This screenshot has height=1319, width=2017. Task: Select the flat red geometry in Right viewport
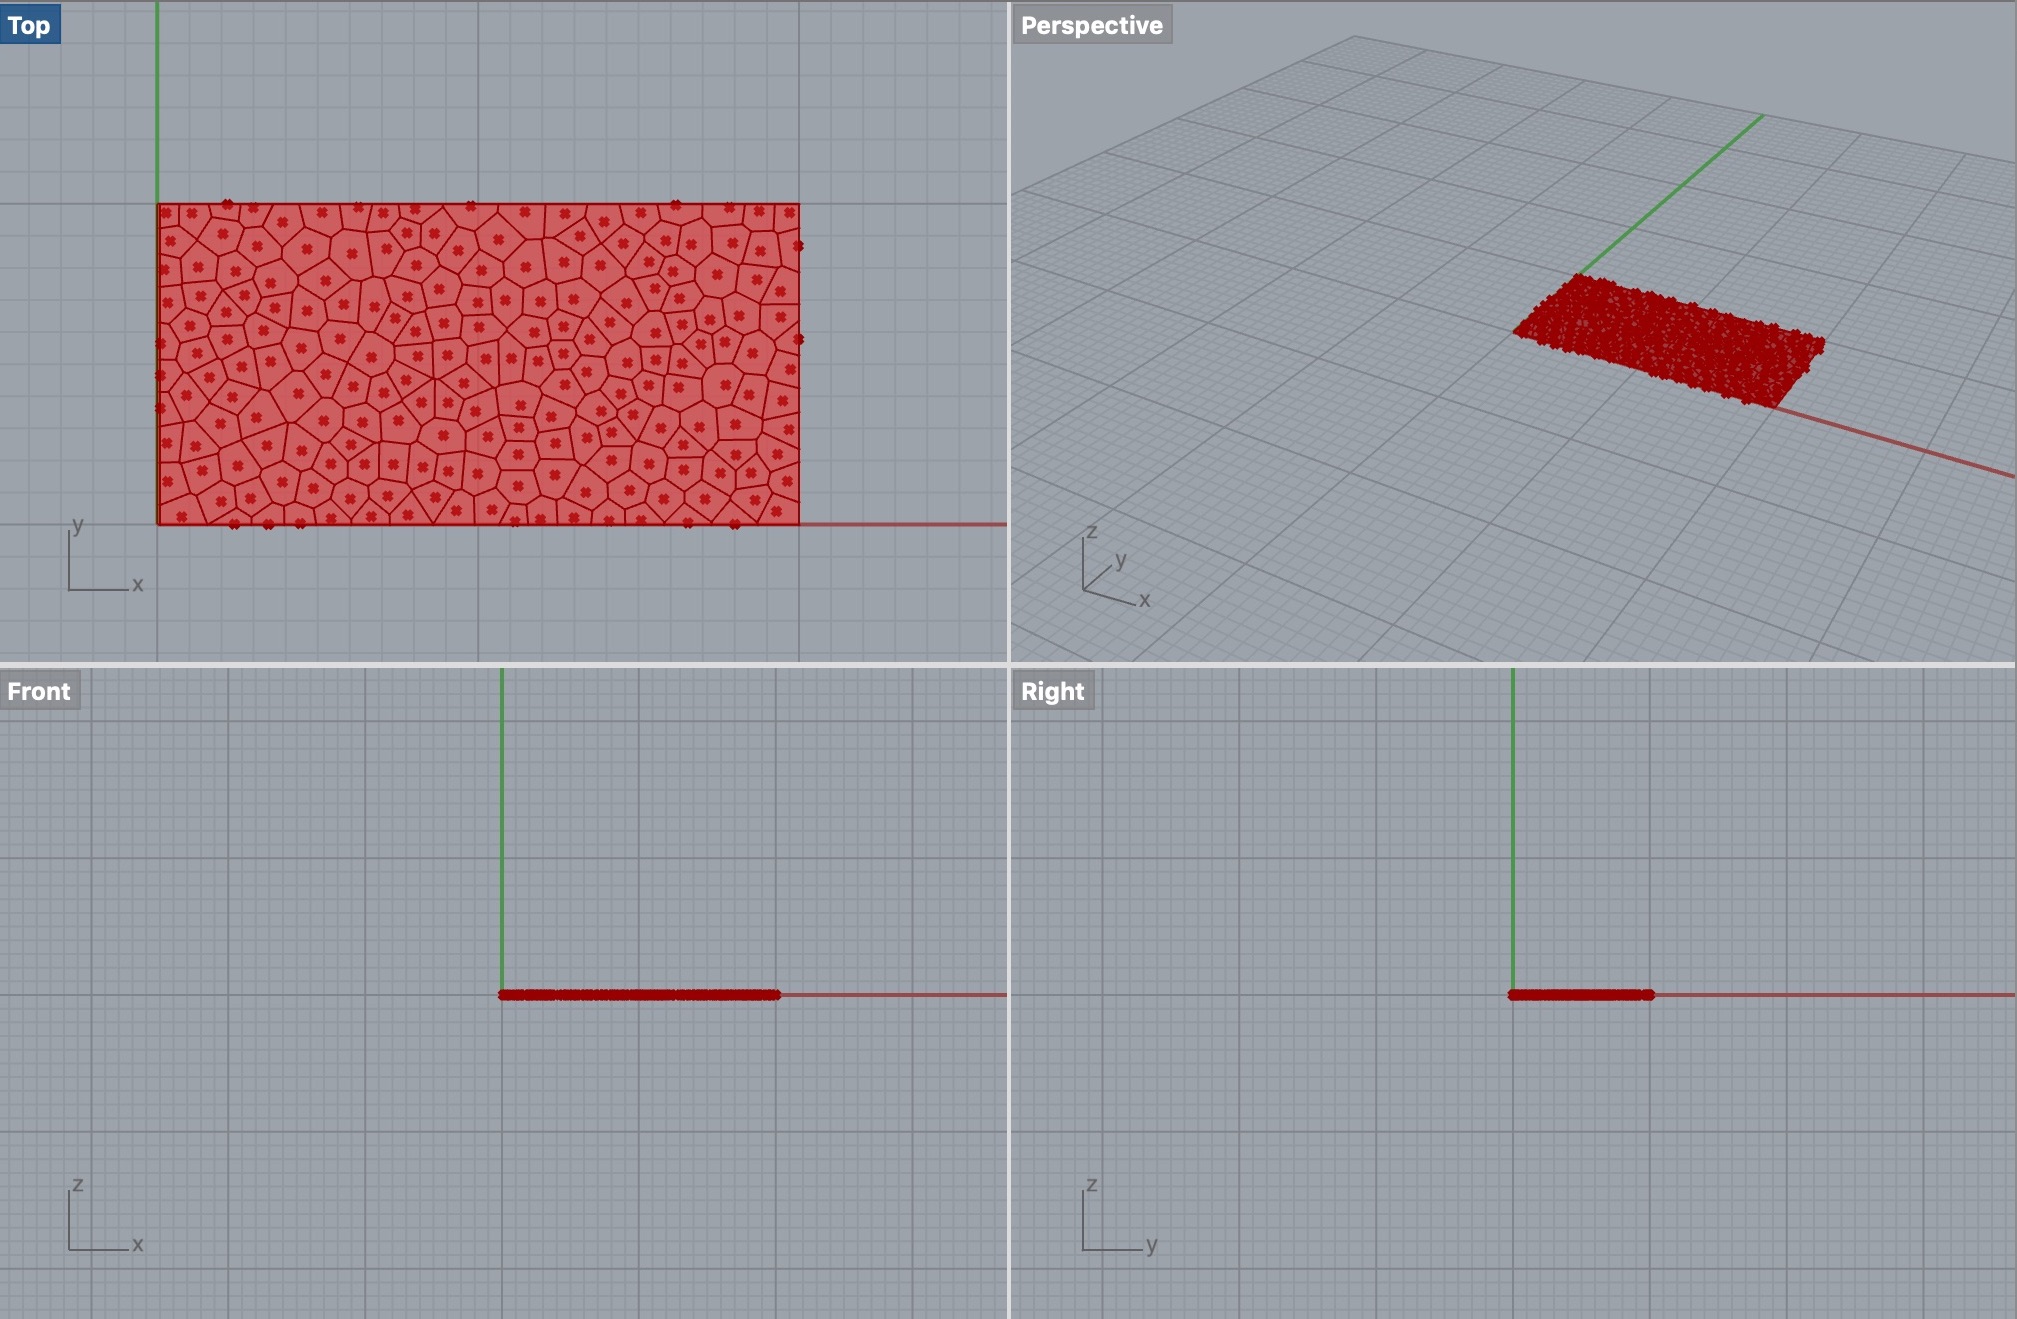point(1581,995)
